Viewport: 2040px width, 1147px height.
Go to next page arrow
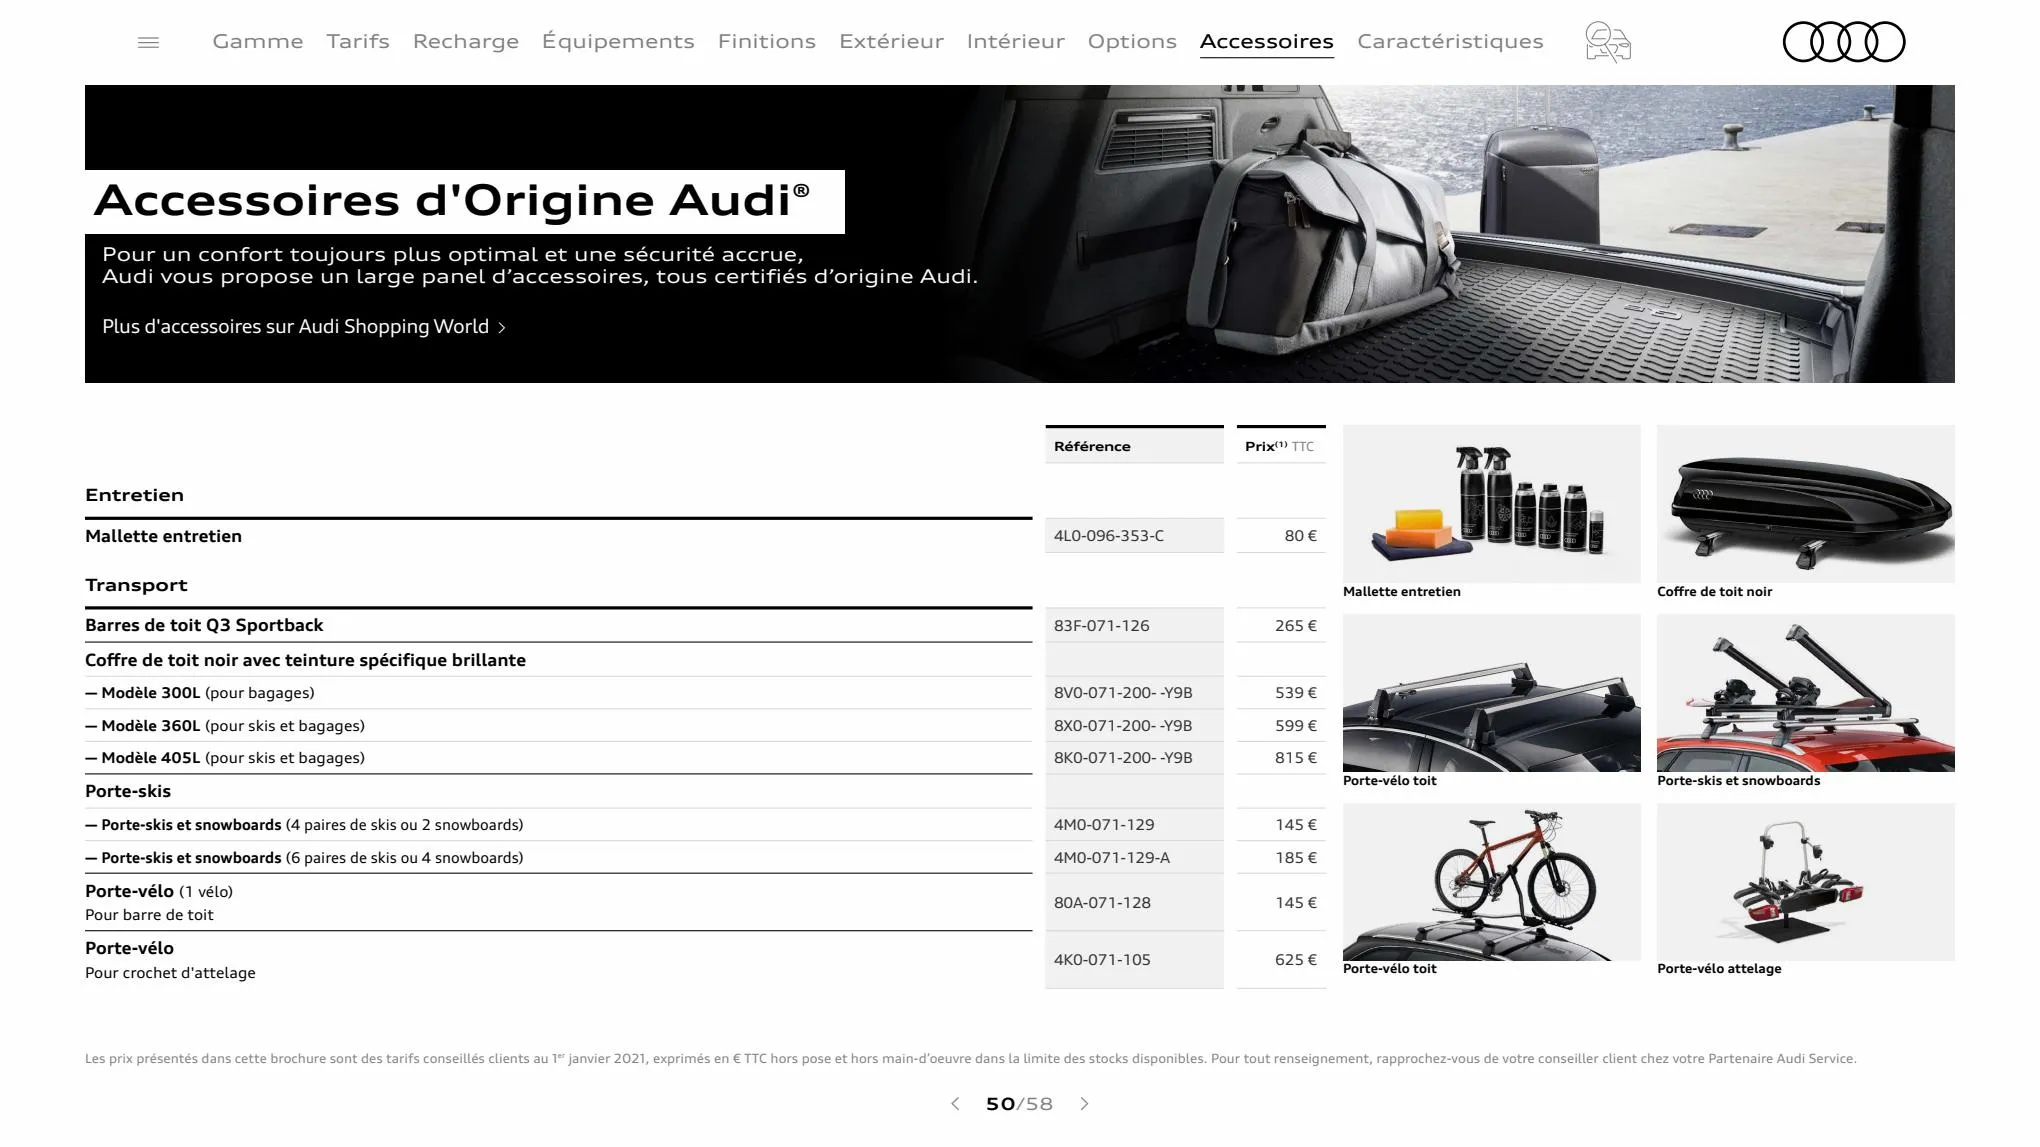(1084, 1104)
